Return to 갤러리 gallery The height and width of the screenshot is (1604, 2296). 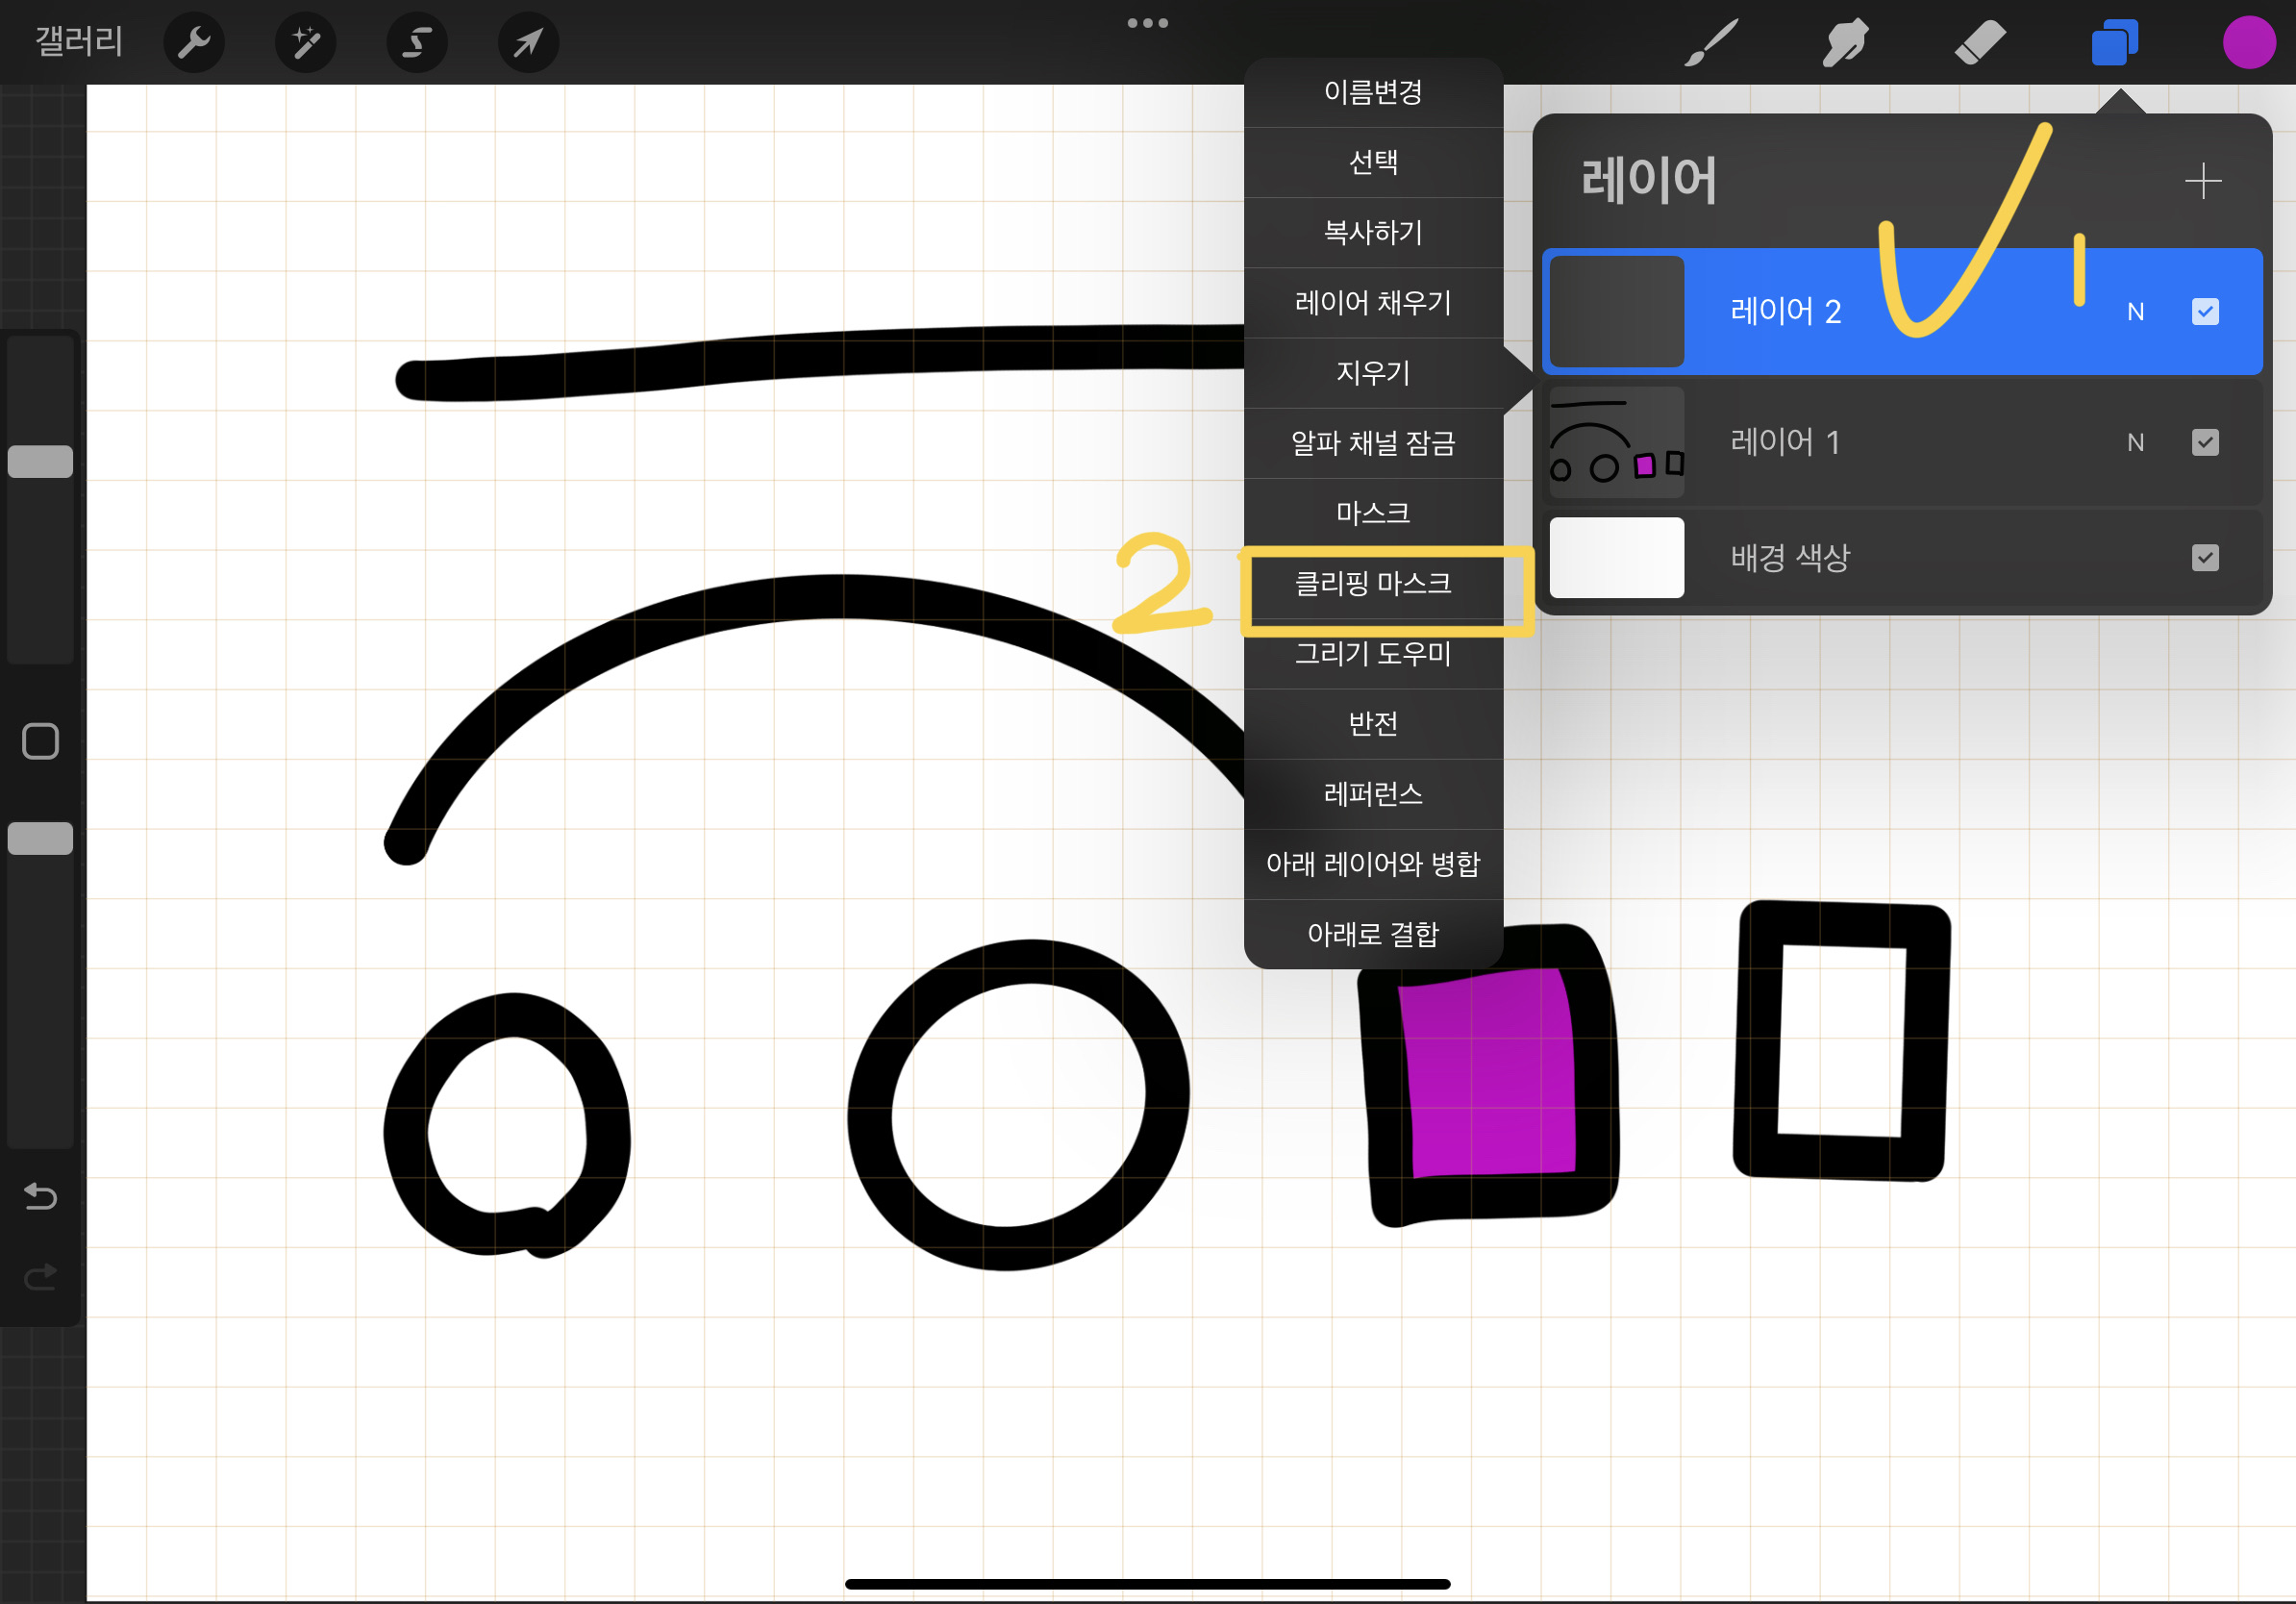coord(79,42)
